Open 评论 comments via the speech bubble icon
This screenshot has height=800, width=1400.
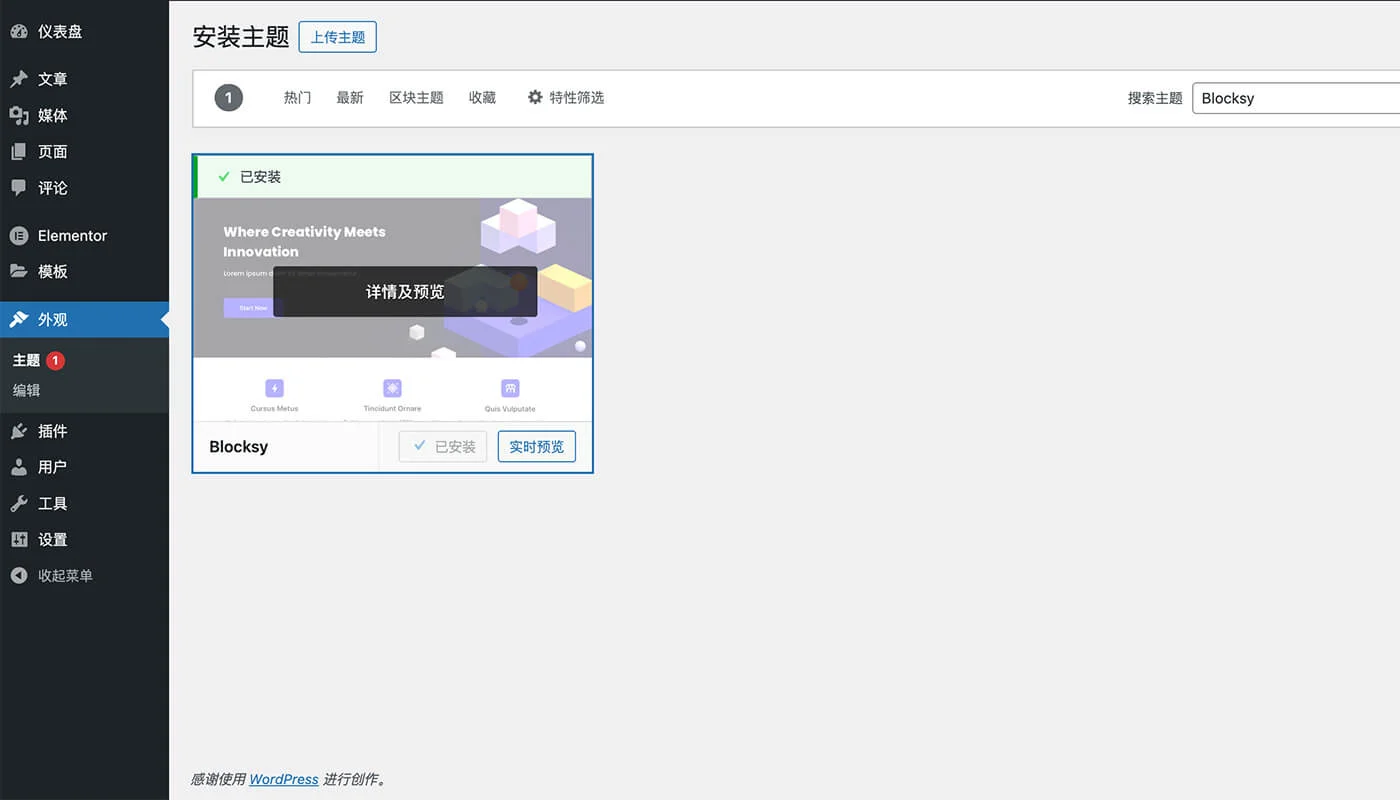[x=20, y=188]
